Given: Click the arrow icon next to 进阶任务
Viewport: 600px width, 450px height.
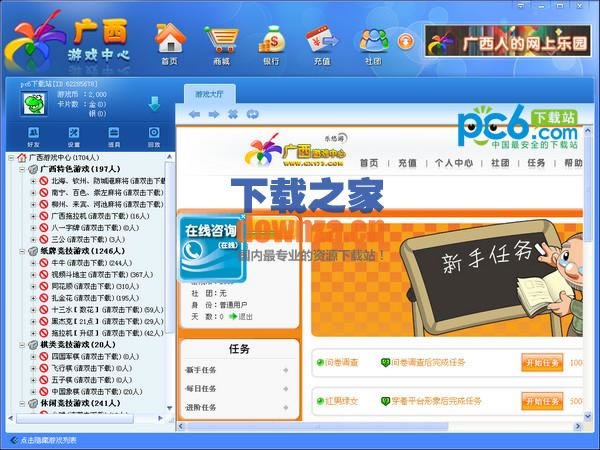Looking at the screenshot, I should click(285, 408).
